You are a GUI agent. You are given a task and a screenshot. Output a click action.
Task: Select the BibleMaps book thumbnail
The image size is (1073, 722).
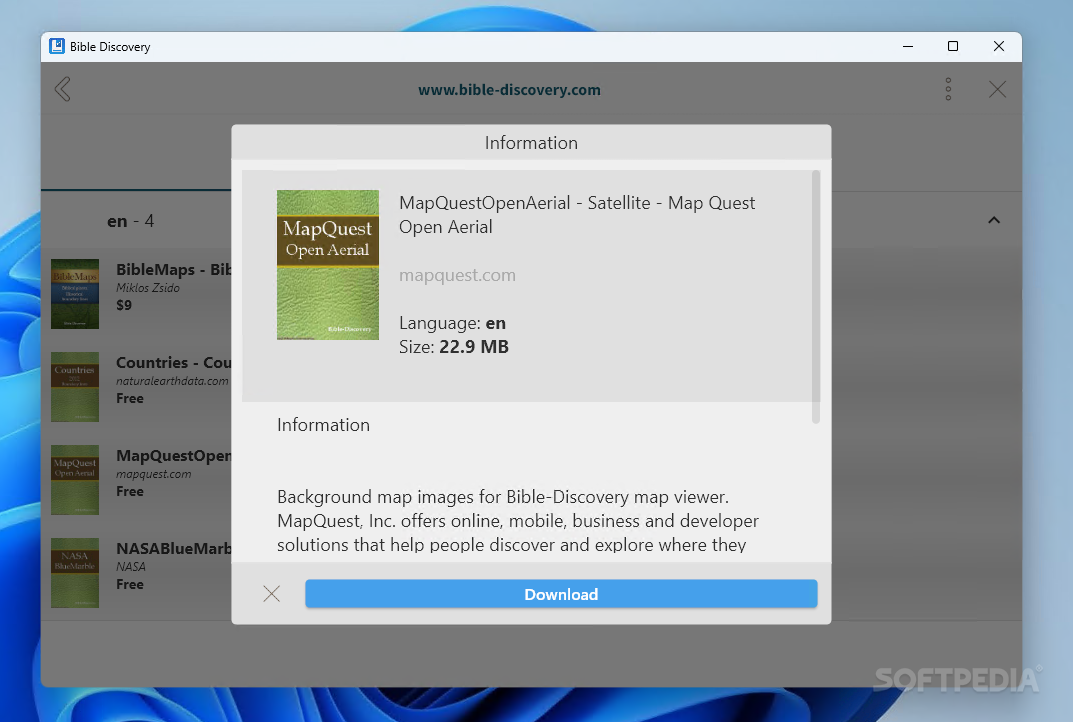tap(75, 294)
